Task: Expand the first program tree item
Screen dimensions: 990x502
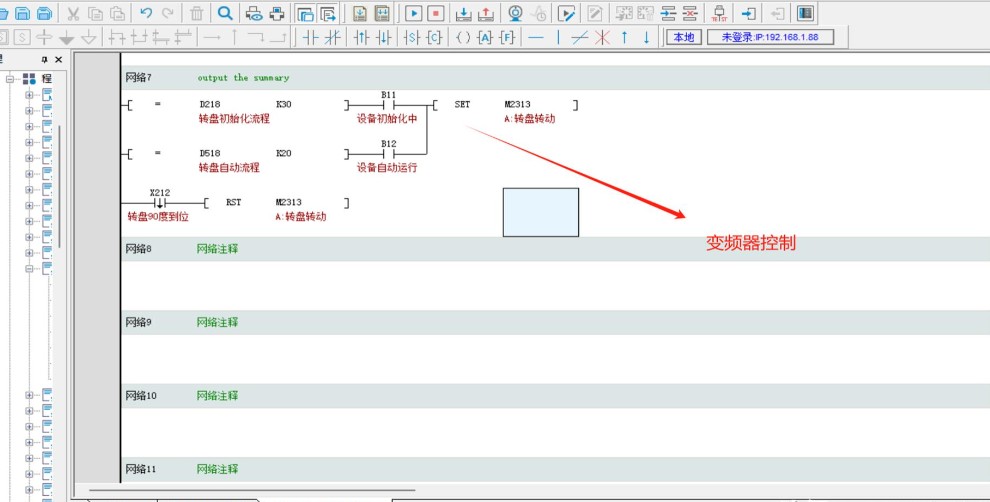Action: pyautogui.click(x=29, y=95)
